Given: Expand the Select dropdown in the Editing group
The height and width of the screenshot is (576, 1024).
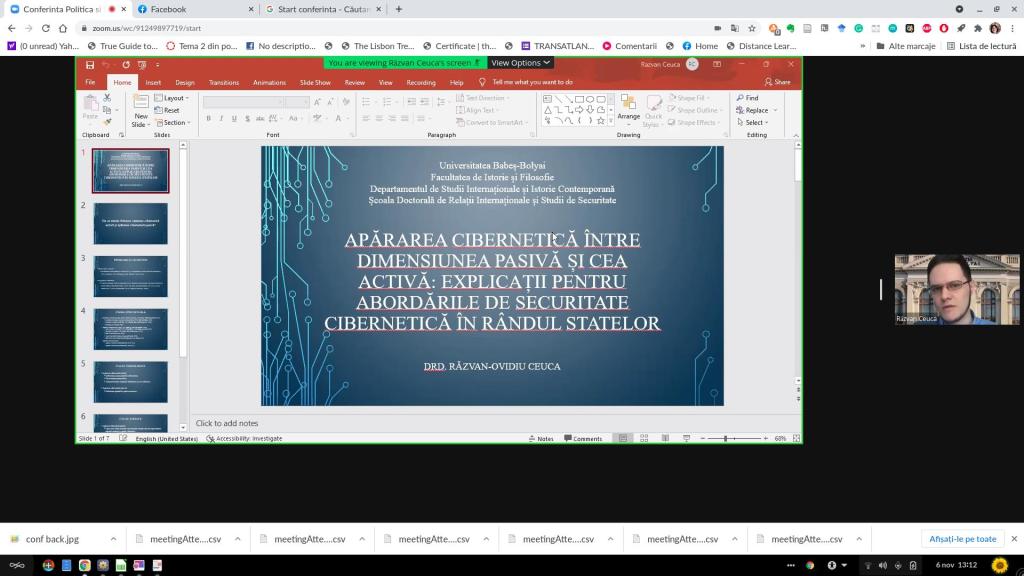Looking at the screenshot, I should 755,122.
